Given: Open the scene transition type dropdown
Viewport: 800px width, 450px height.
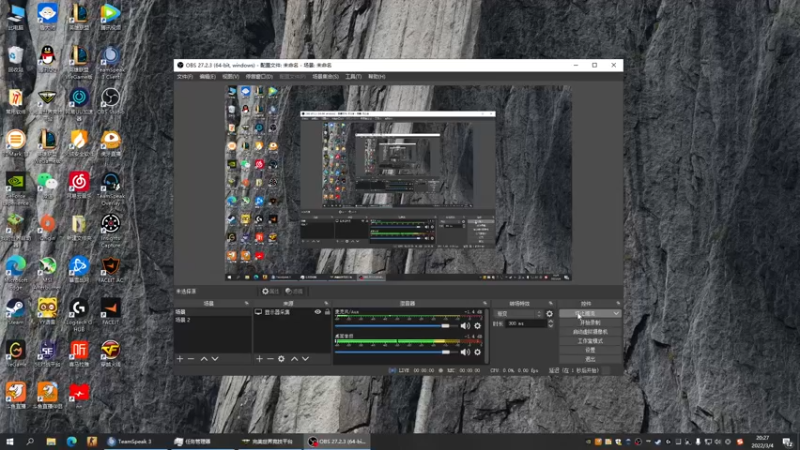Looking at the screenshot, I should pyautogui.click(x=516, y=313).
